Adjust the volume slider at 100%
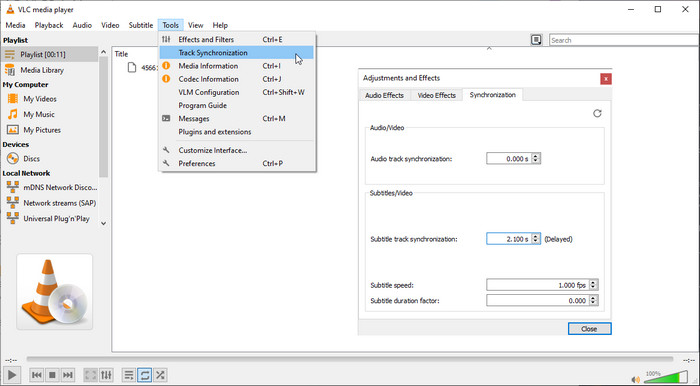The height and width of the screenshot is (386, 700). (666, 376)
